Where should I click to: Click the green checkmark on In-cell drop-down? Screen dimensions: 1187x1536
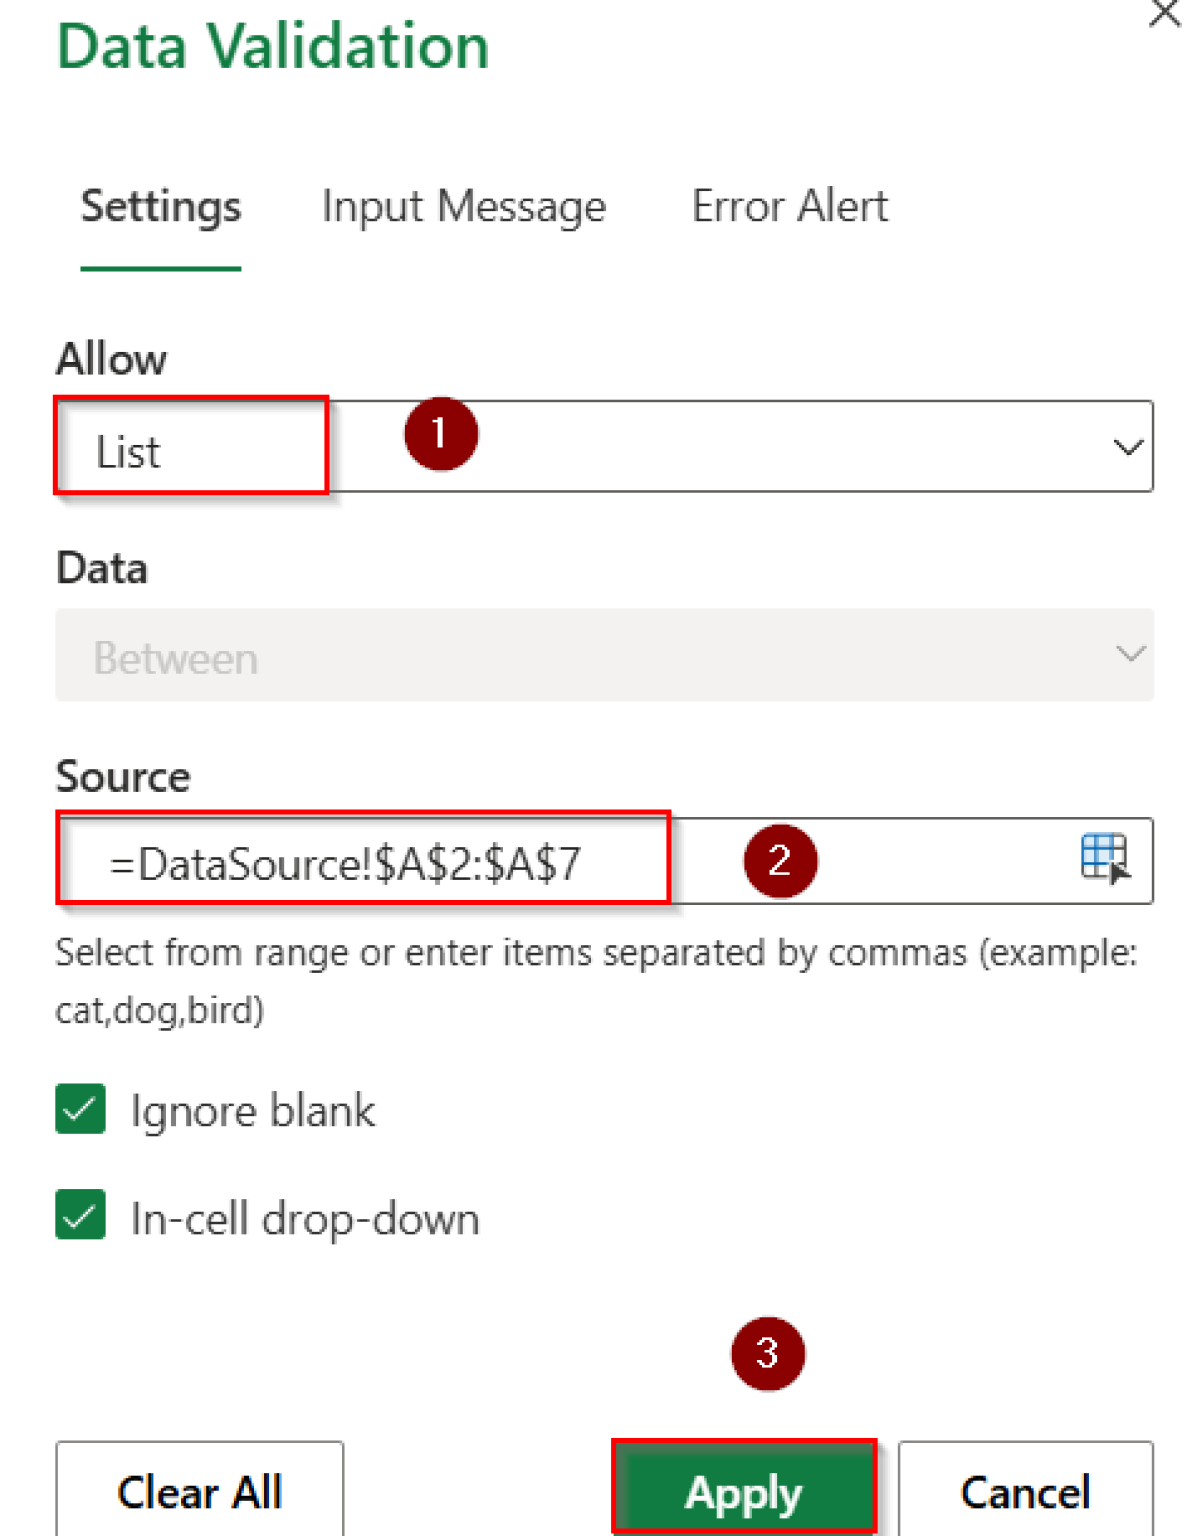[x=79, y=1216]
